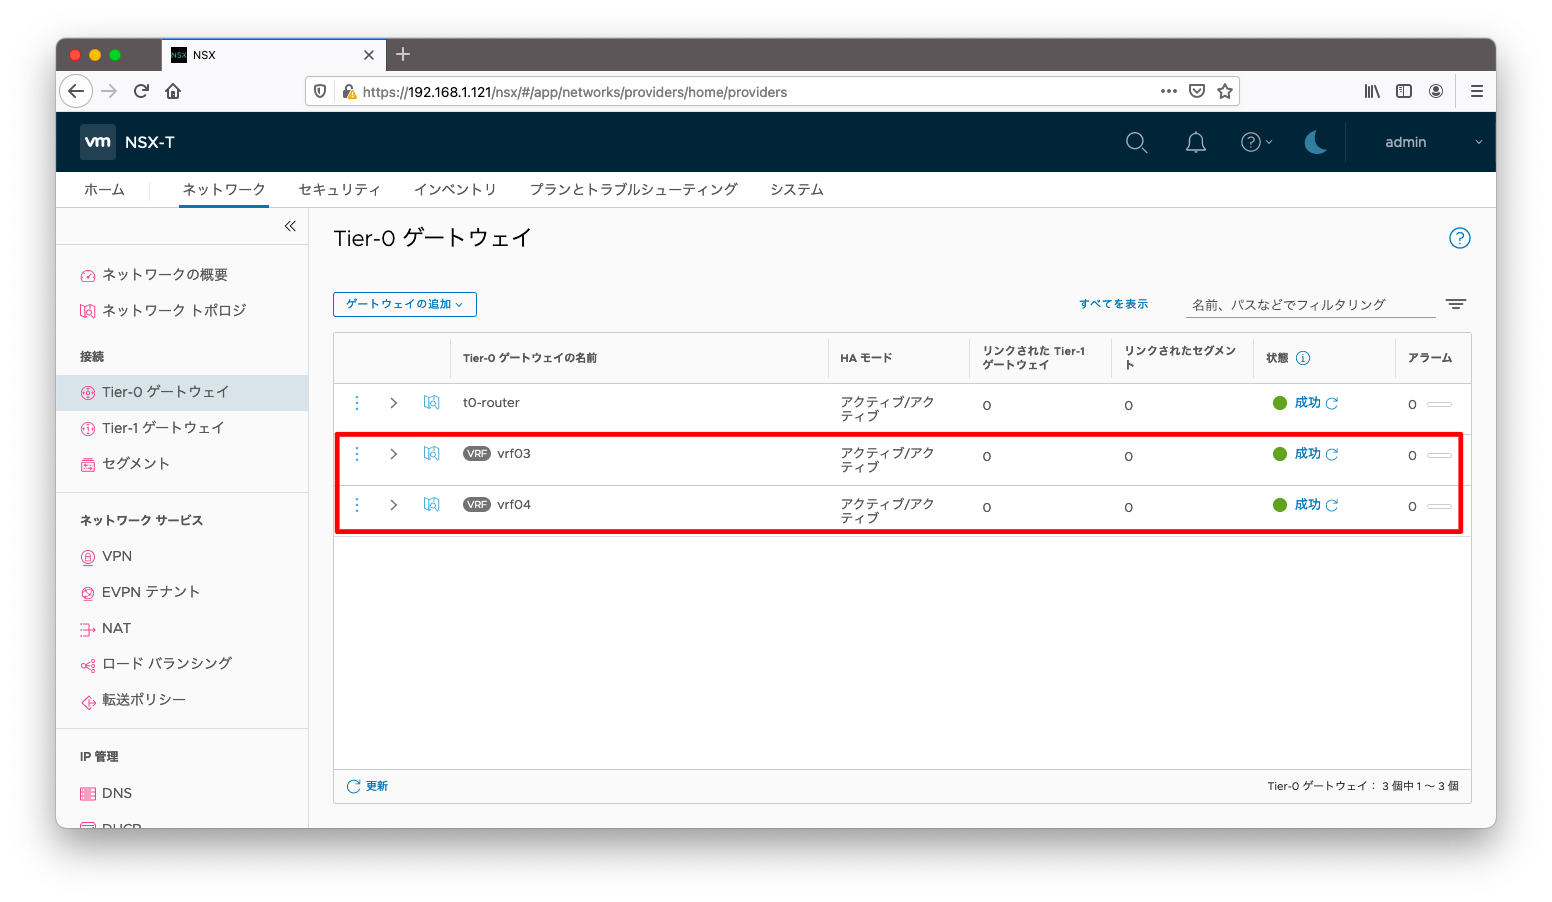
Task: Go back in the browser
Action: pyautogui.click(x=76, y=91)
